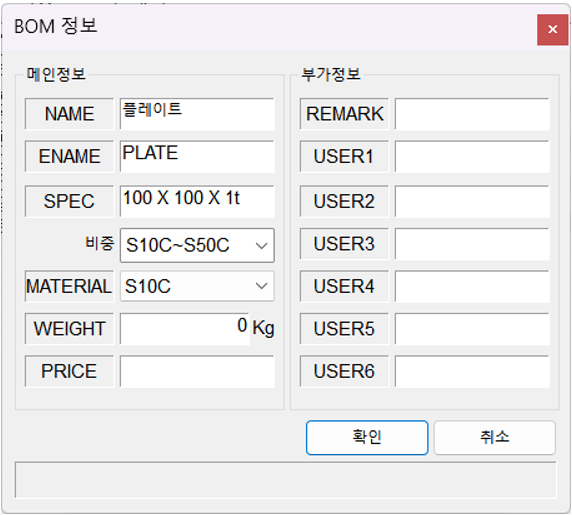
Task: Click the WEIGHT label button
Action: coord(69,329)
